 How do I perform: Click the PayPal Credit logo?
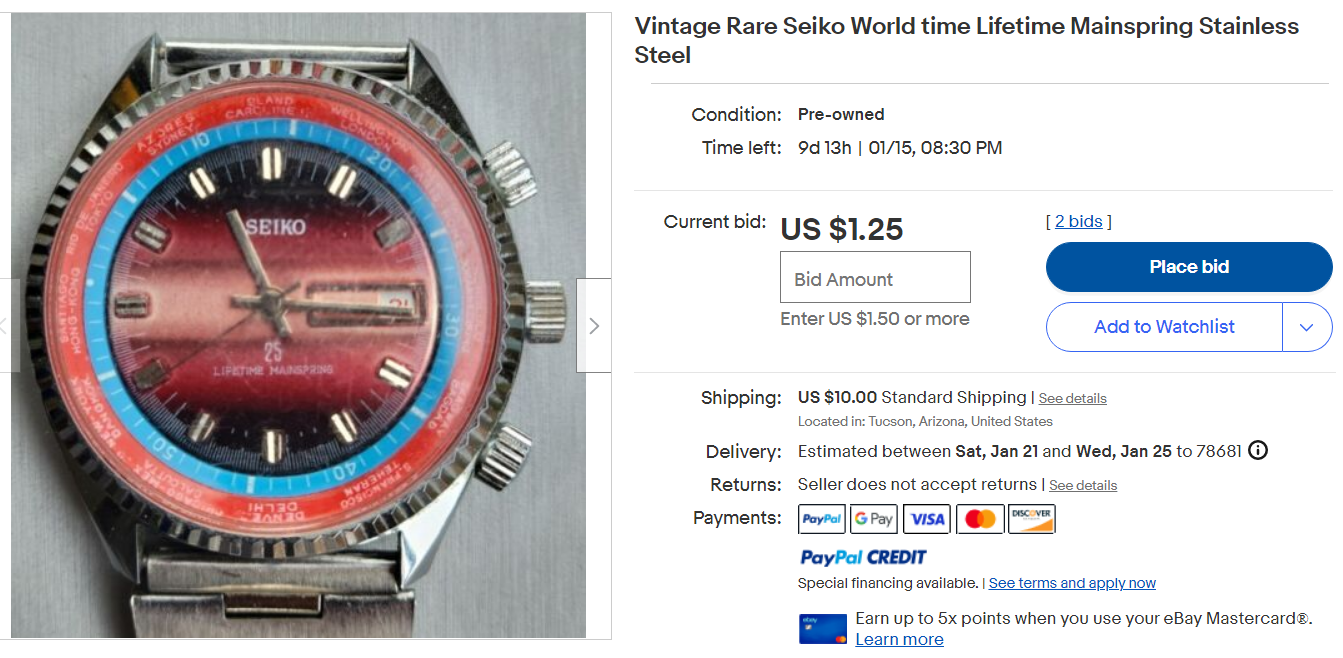click(863, 557)
